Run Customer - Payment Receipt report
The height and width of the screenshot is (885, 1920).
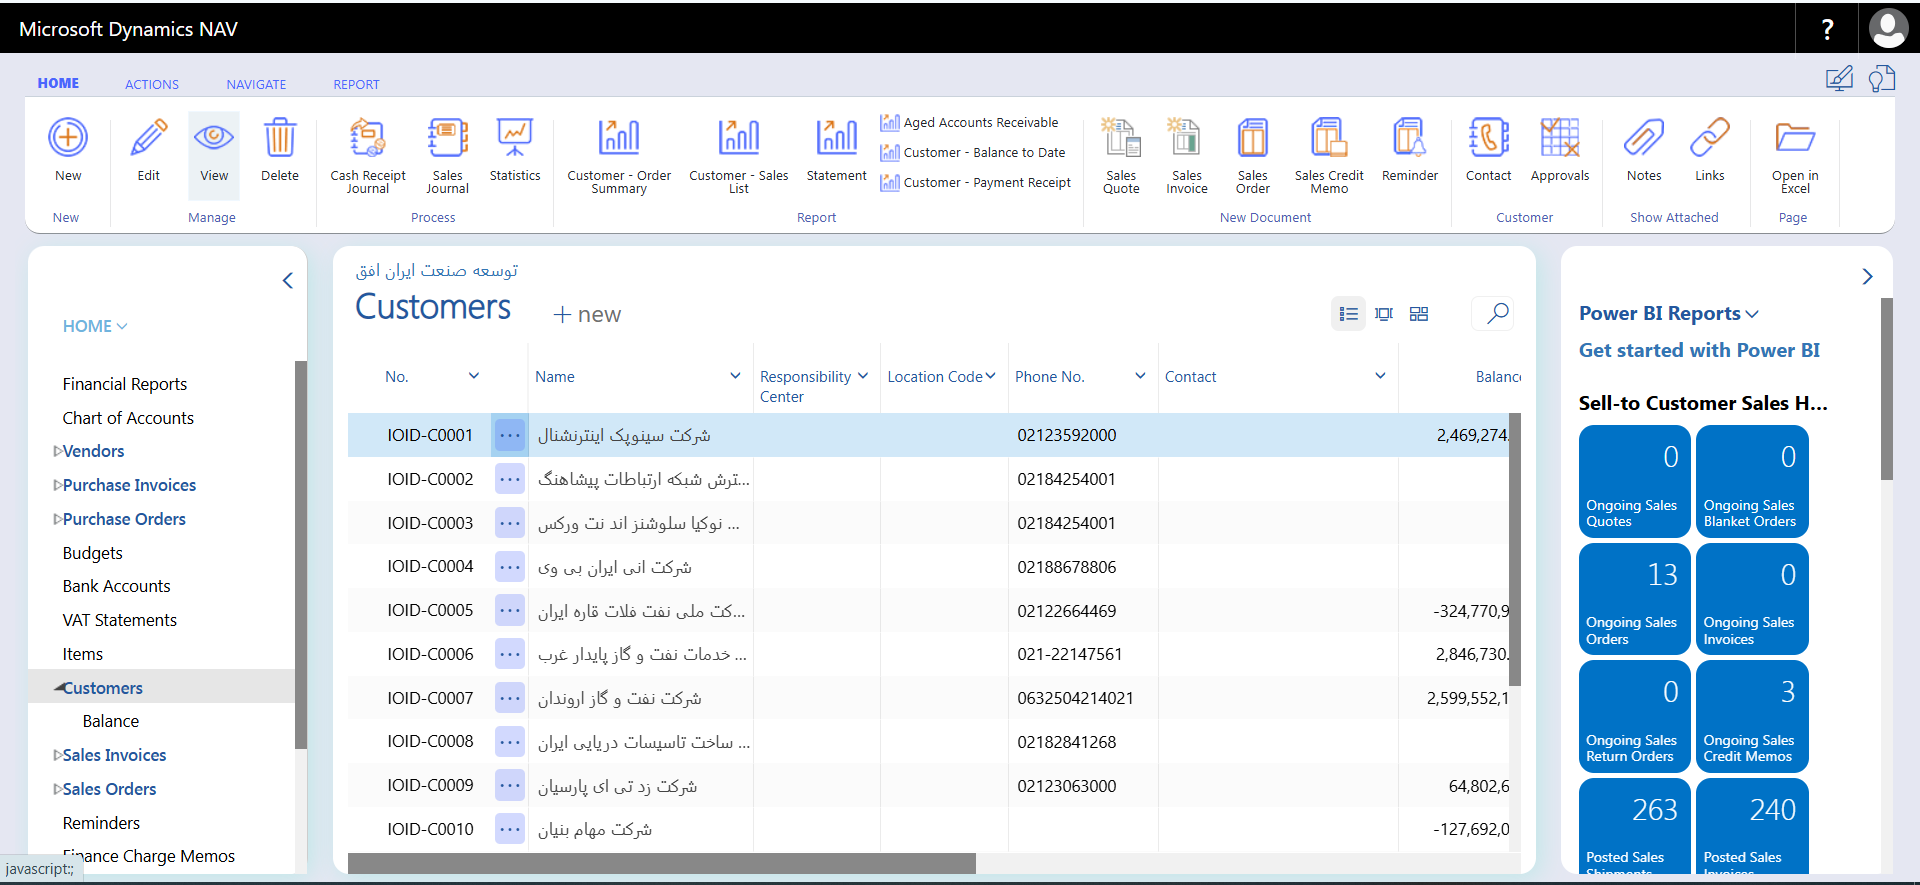[x=975, y=182]
